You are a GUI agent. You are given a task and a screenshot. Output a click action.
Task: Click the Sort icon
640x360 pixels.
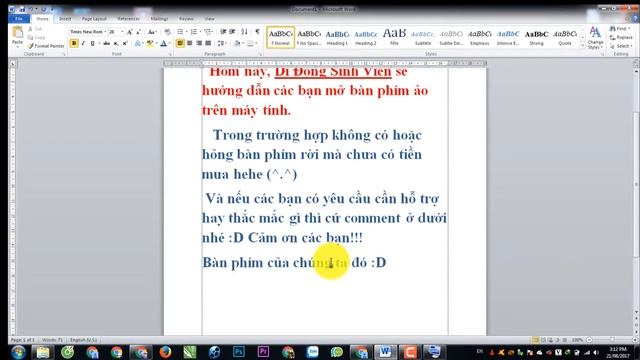tap(244, 32)
